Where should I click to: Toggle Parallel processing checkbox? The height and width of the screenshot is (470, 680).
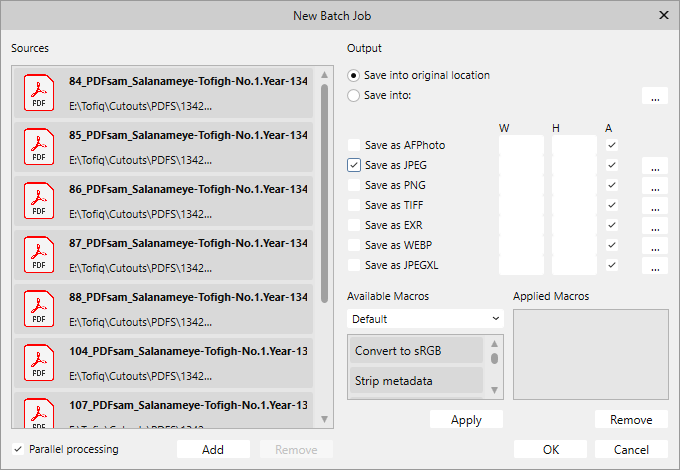pyautogui.click(x=19, y=449)
